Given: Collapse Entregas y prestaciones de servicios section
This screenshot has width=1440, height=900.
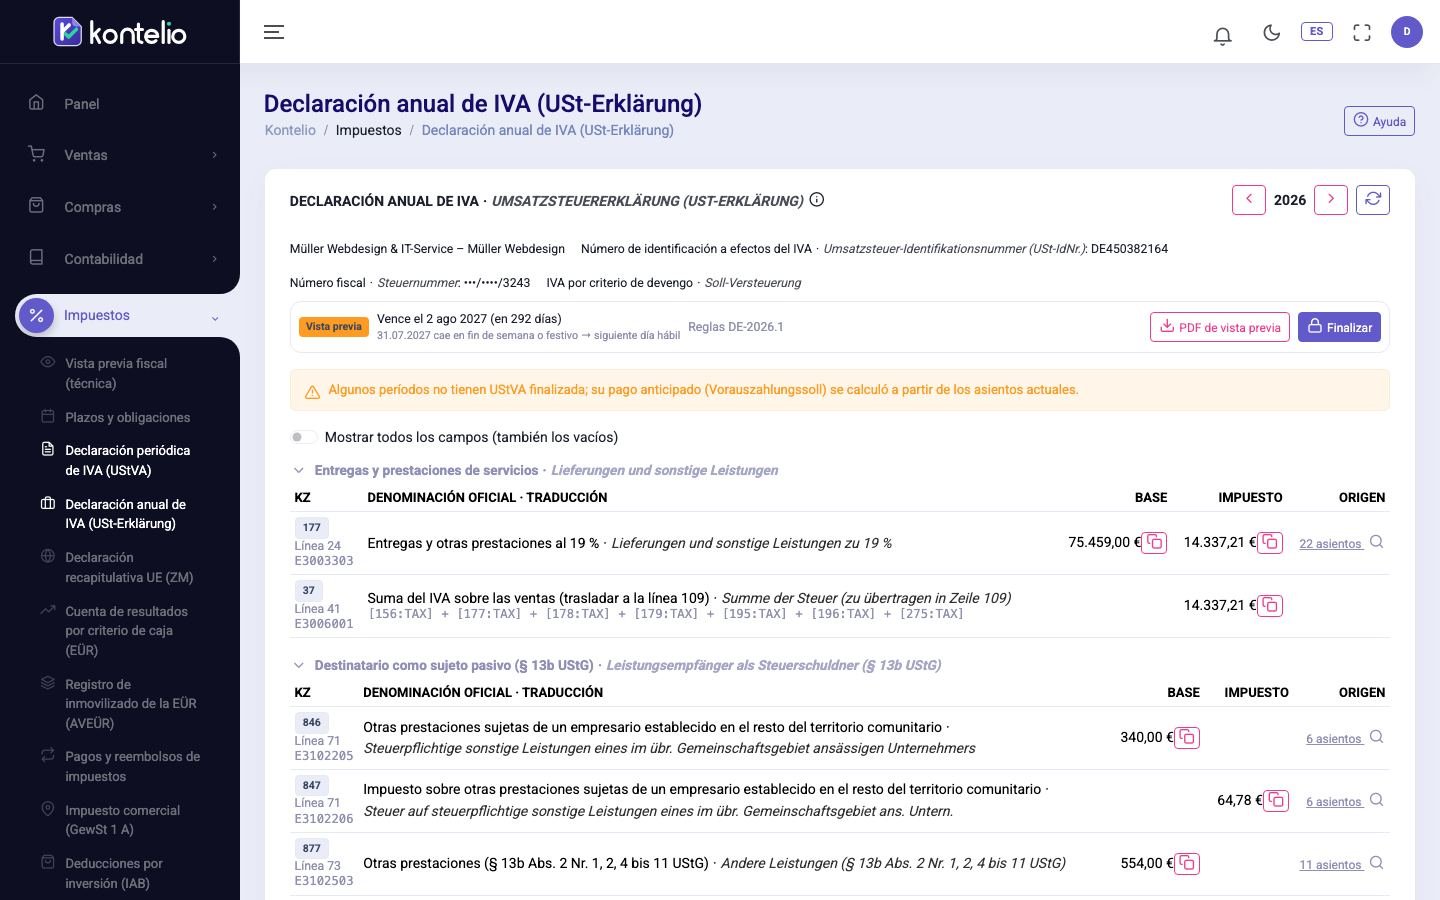Looking at the screenshot, I should [x=298, y=470].
